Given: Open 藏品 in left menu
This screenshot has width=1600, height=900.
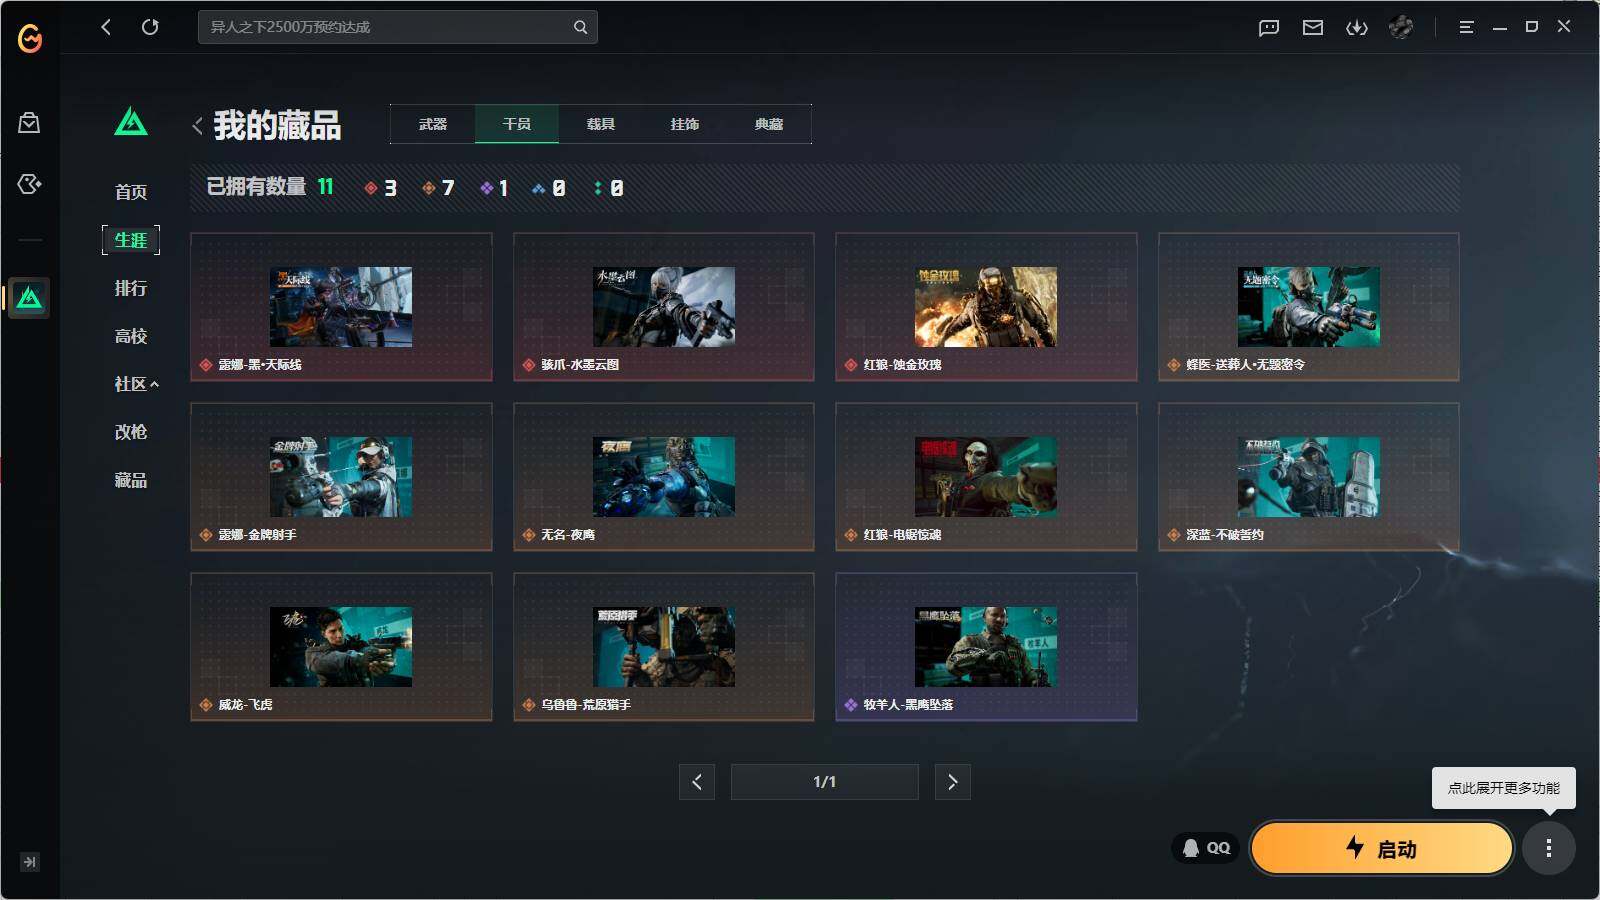Looking at the screenshot, I should (131, 480).
